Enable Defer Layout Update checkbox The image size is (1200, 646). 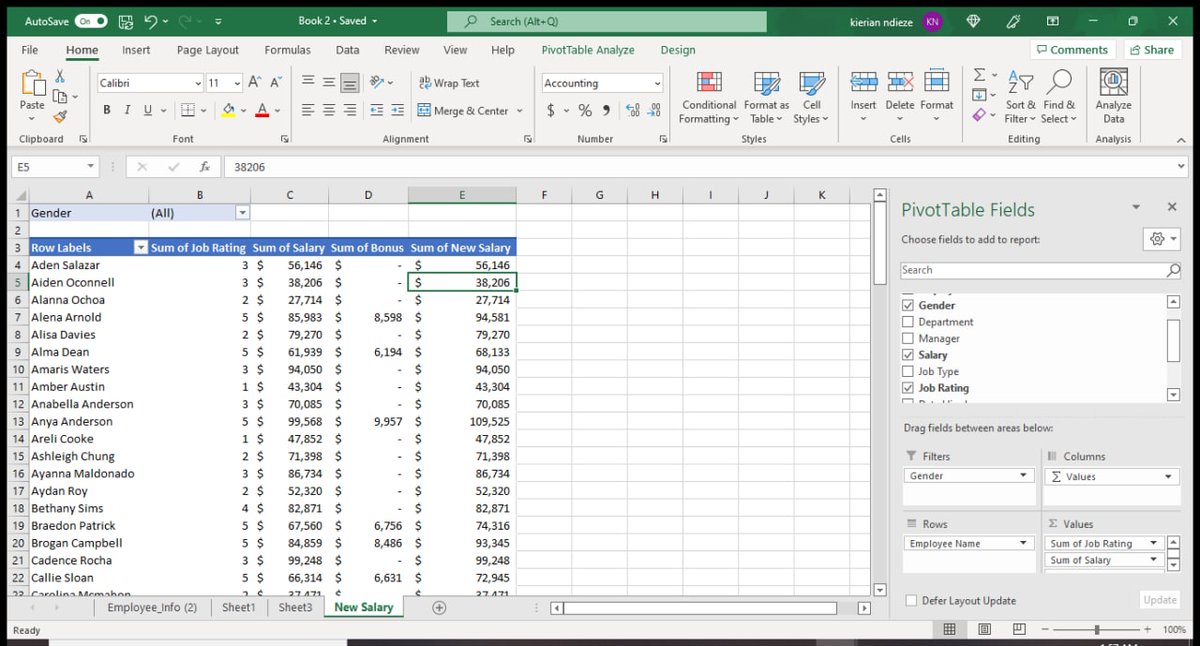911,601
